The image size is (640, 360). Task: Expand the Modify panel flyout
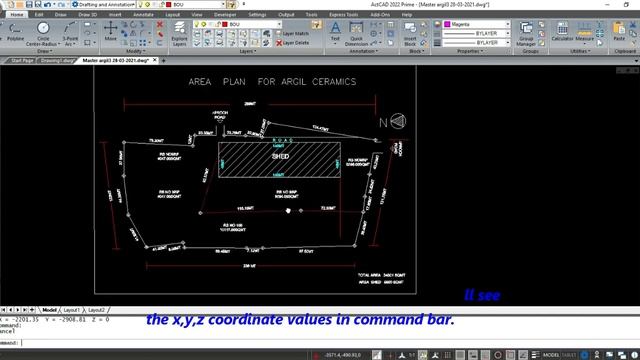[x=136, y=51]
